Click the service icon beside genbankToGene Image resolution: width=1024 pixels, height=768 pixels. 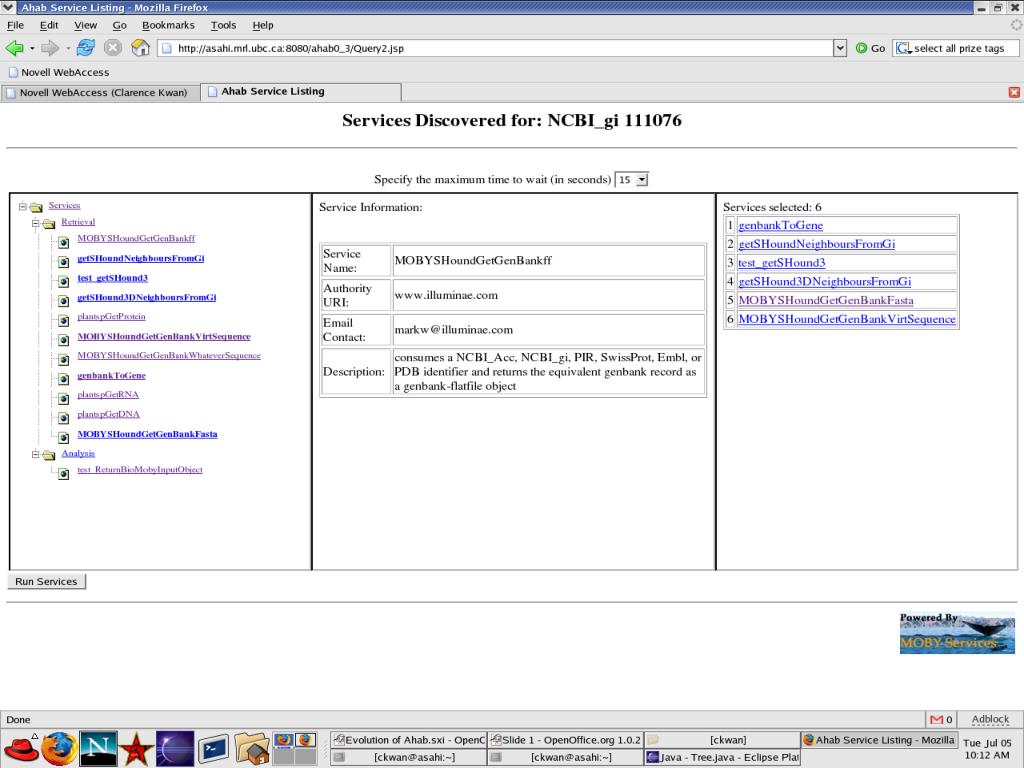pyautogui.click(x=63, y=379)
